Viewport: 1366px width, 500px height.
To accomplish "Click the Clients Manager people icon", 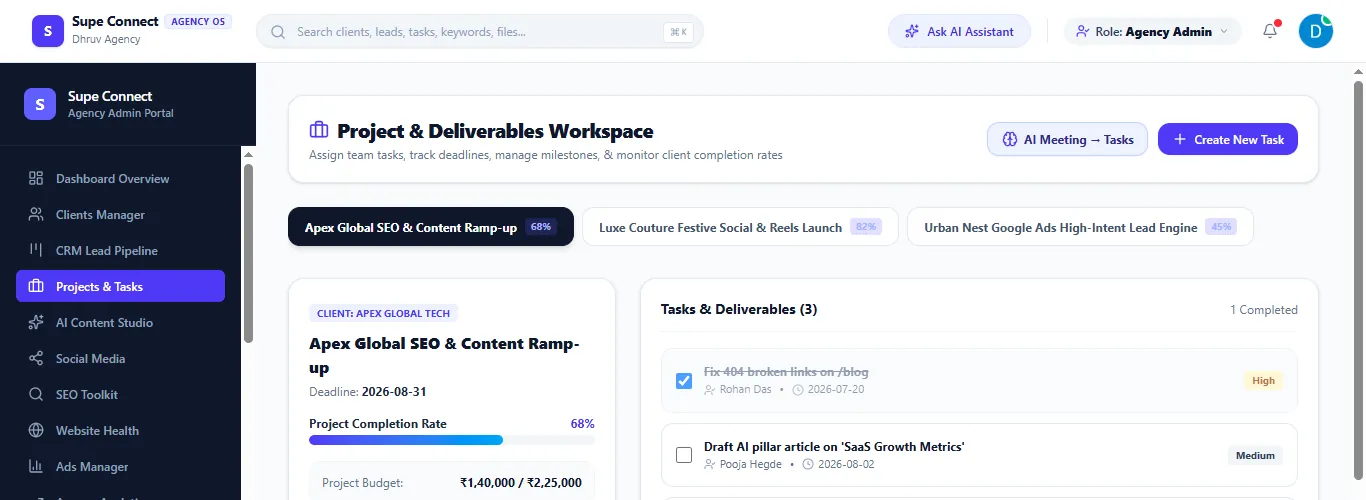I will coord(36,215).
